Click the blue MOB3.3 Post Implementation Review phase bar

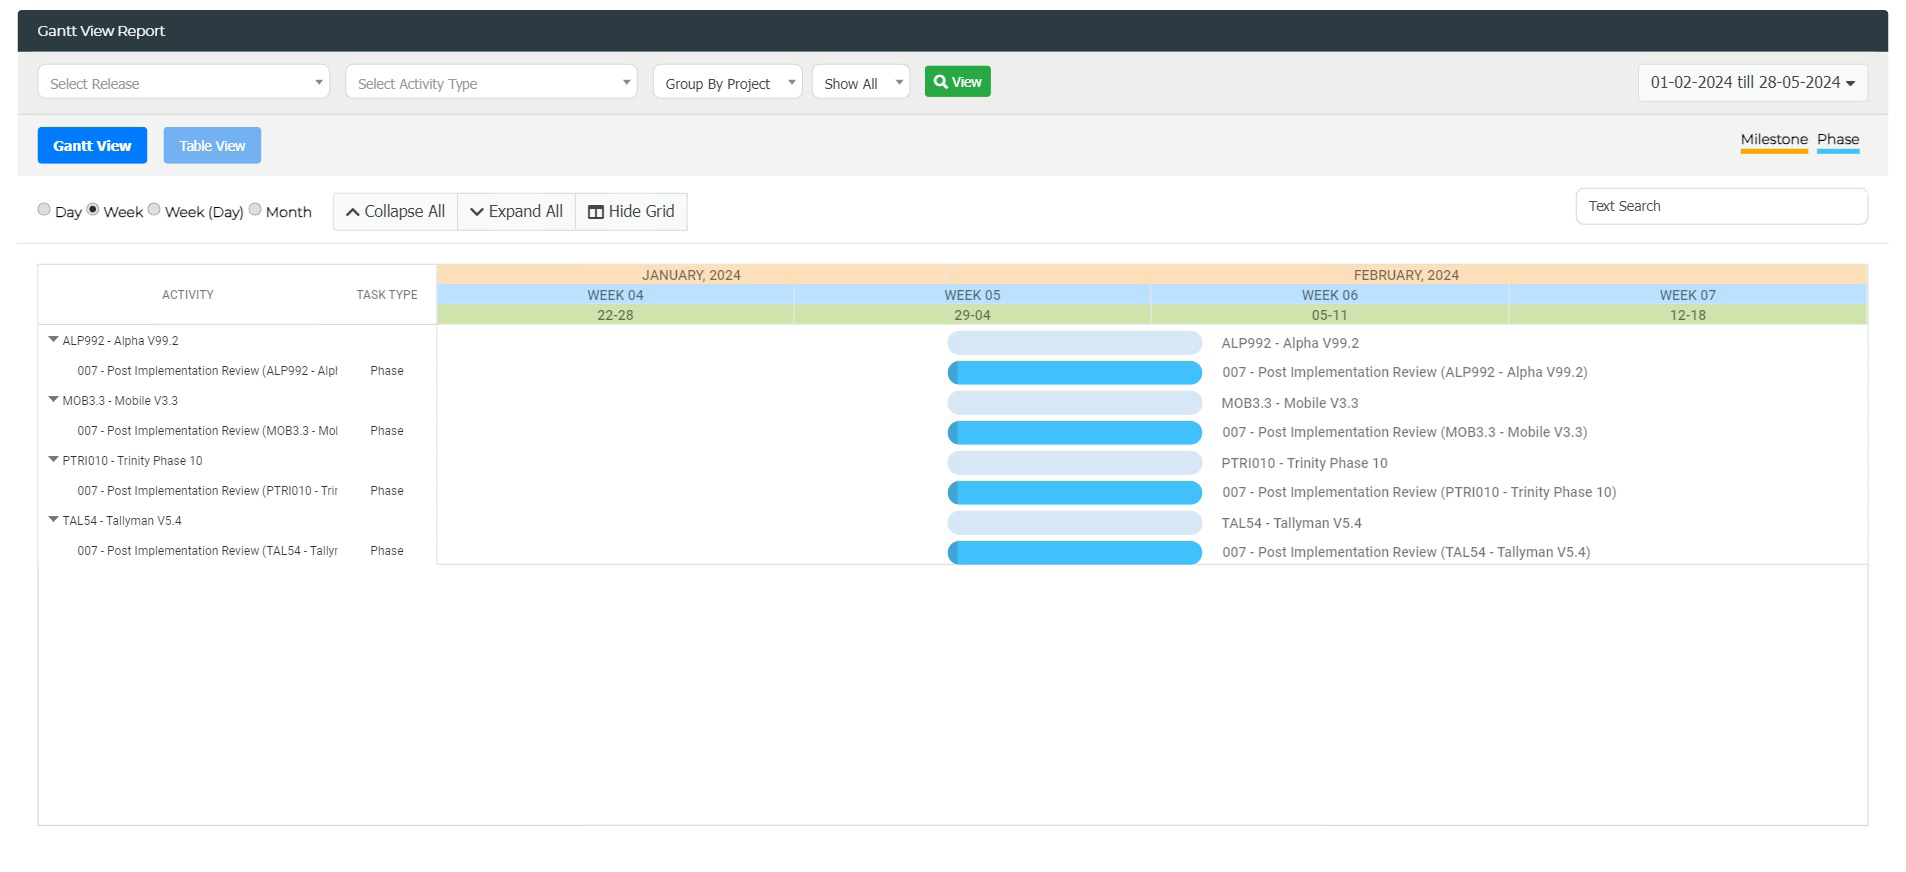click(1074, 433)
